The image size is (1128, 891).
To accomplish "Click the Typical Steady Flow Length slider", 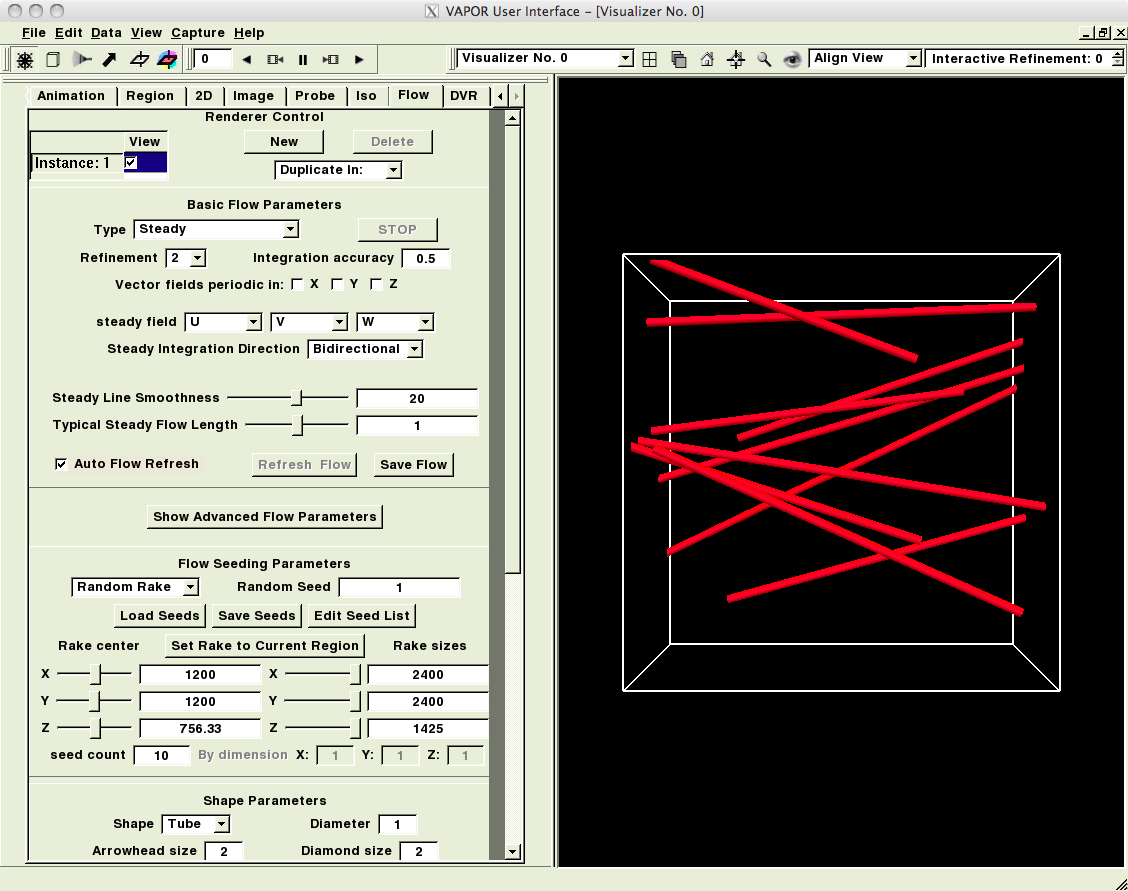I will 296,425.
